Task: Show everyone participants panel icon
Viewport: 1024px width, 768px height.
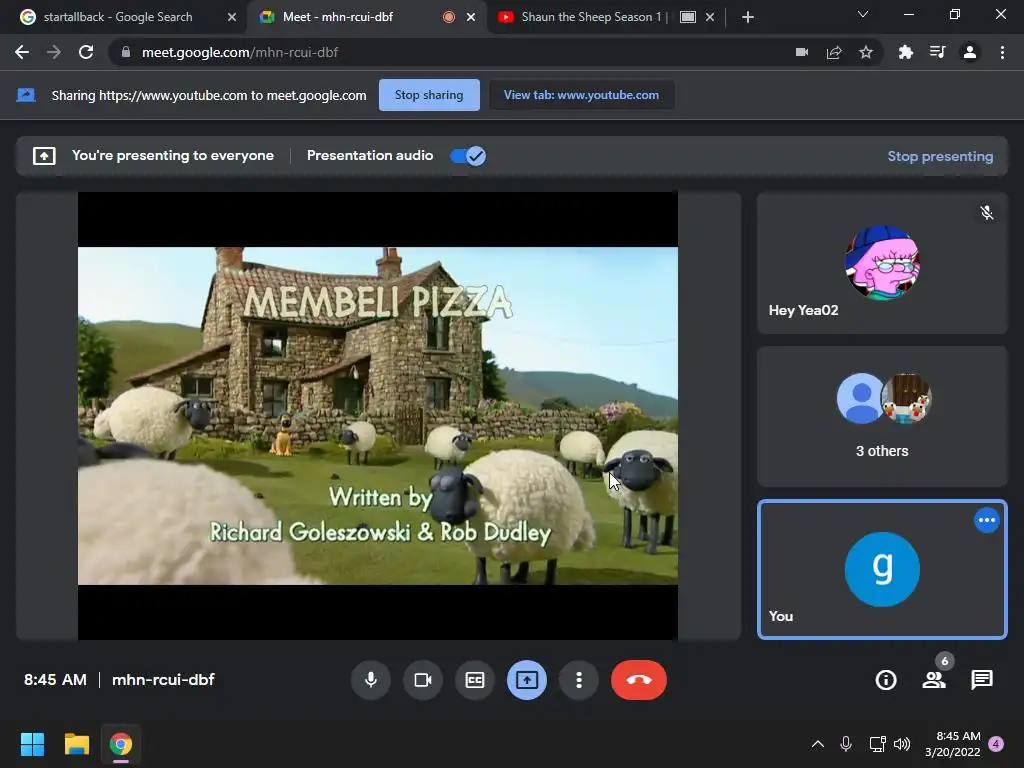Action: tap(934, 680)
